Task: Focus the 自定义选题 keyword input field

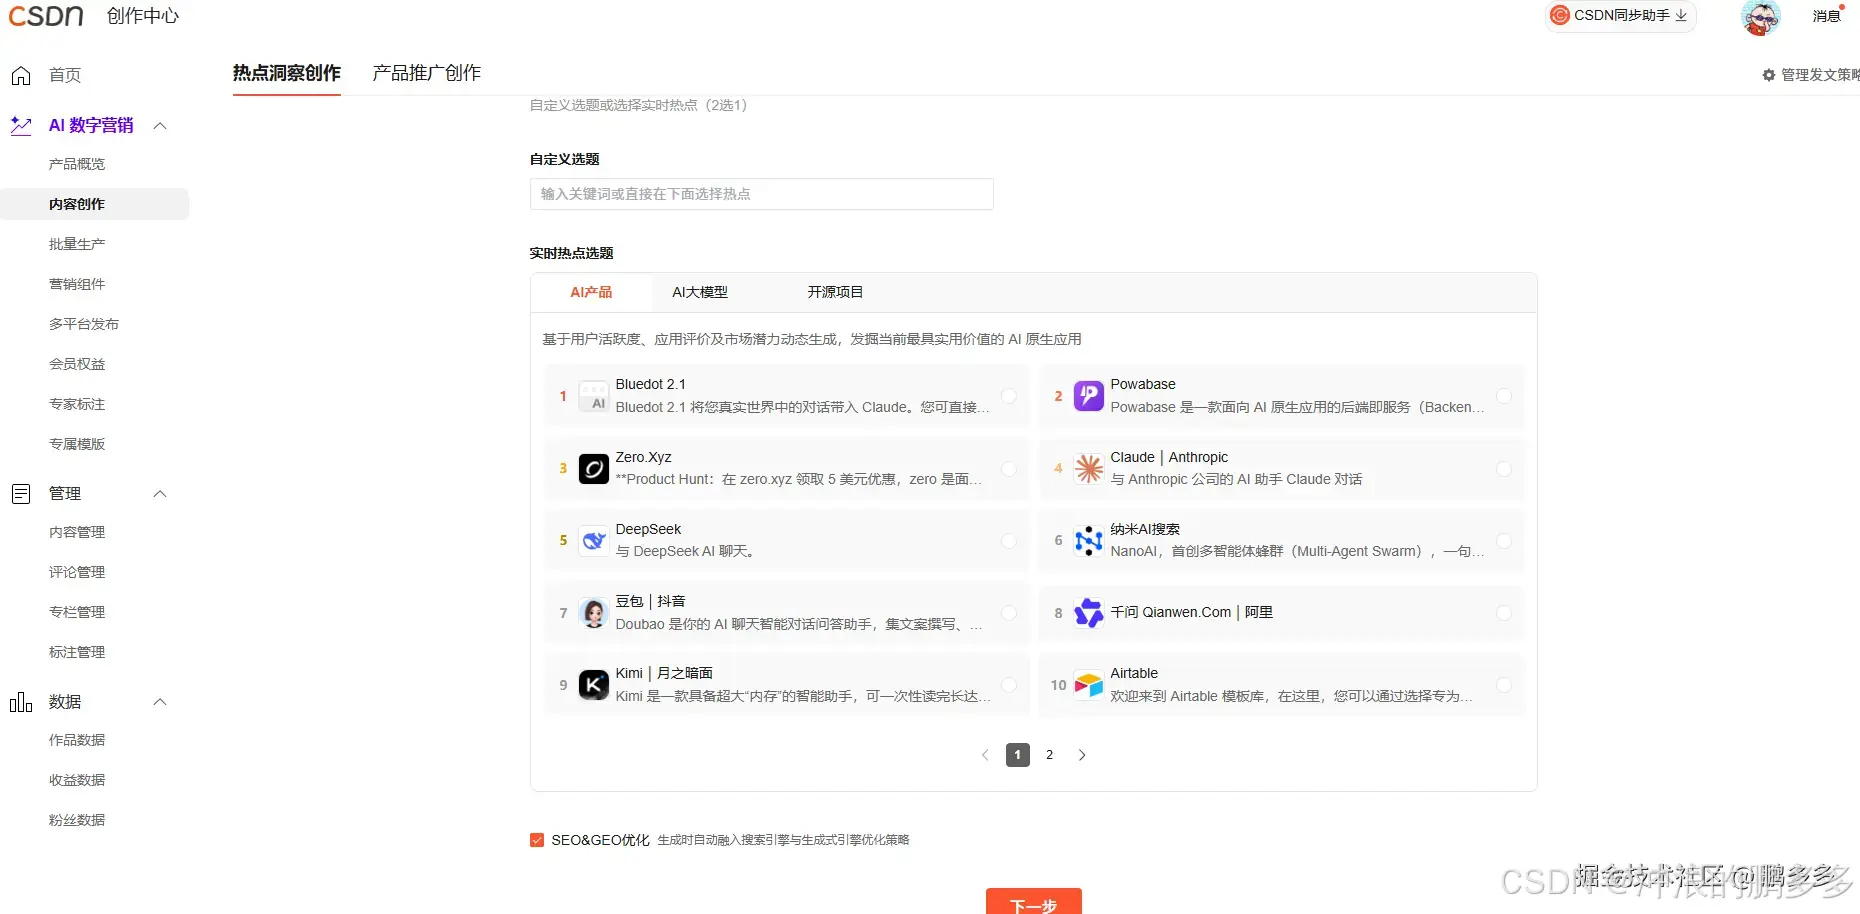Action: click(761, 194)
